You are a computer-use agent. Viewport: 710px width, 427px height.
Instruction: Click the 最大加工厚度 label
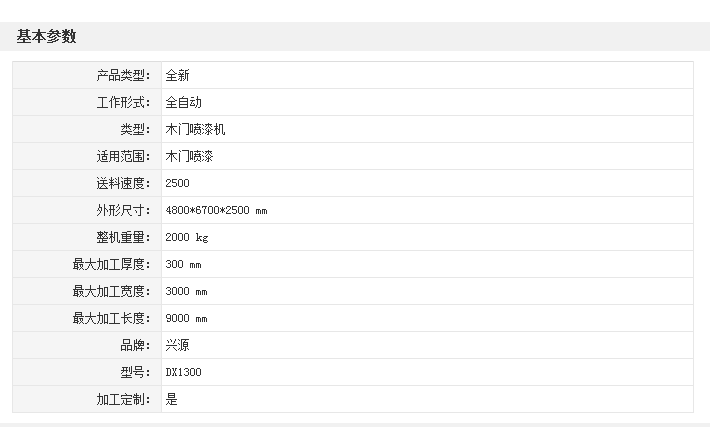111,265
